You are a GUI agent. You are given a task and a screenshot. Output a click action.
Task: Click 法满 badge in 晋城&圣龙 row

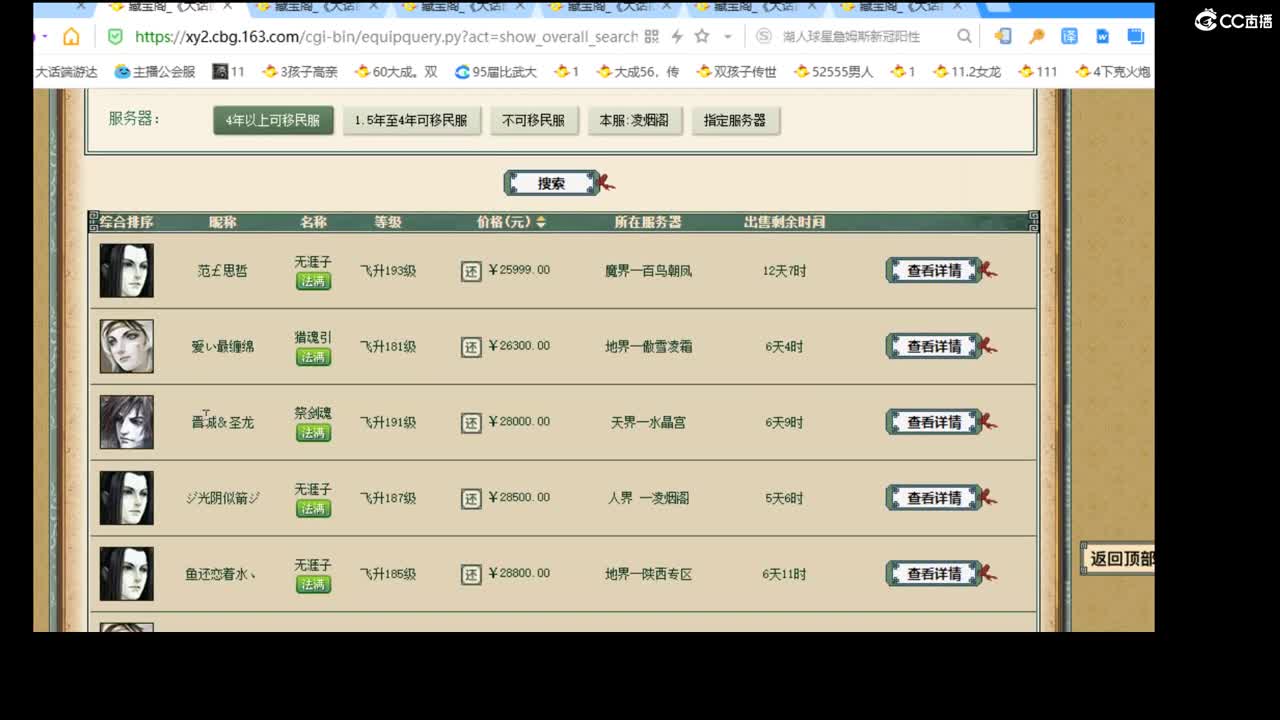pos(313,433)
